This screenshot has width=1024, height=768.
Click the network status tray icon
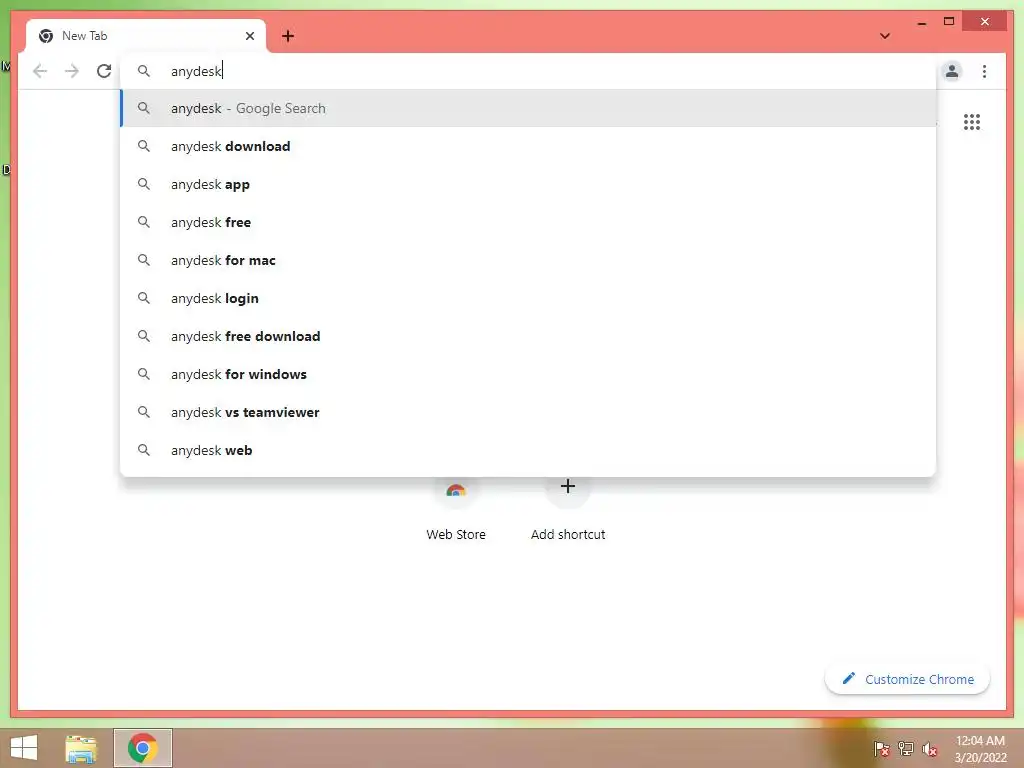point(906,748)
